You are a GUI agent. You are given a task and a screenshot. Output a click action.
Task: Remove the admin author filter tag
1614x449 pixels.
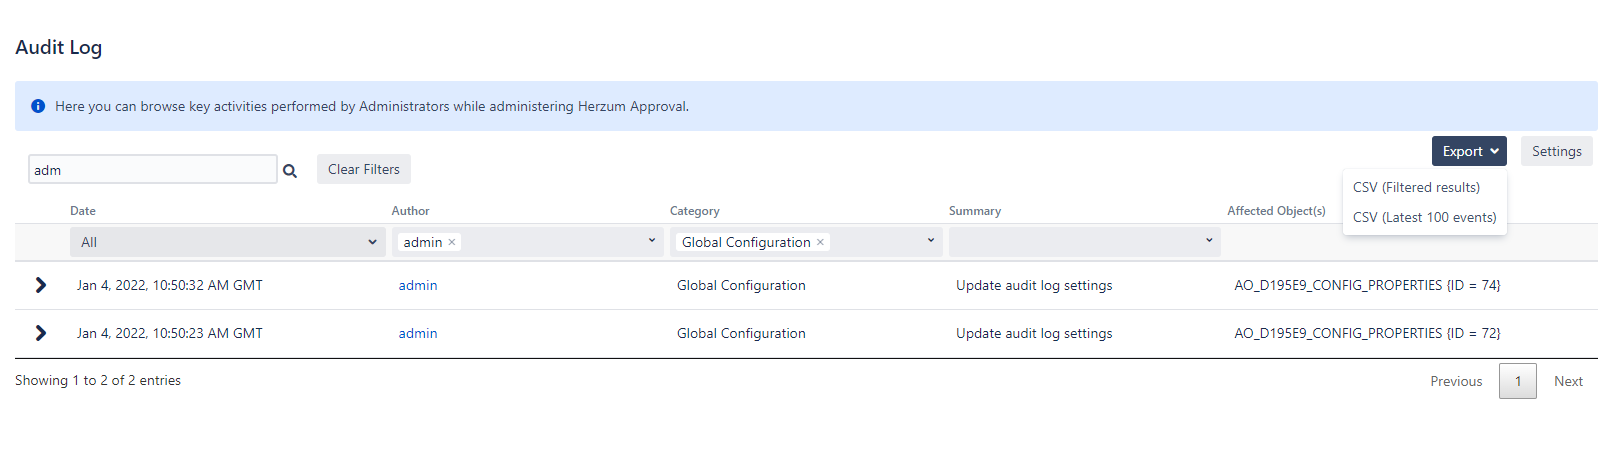pos(452,242)
